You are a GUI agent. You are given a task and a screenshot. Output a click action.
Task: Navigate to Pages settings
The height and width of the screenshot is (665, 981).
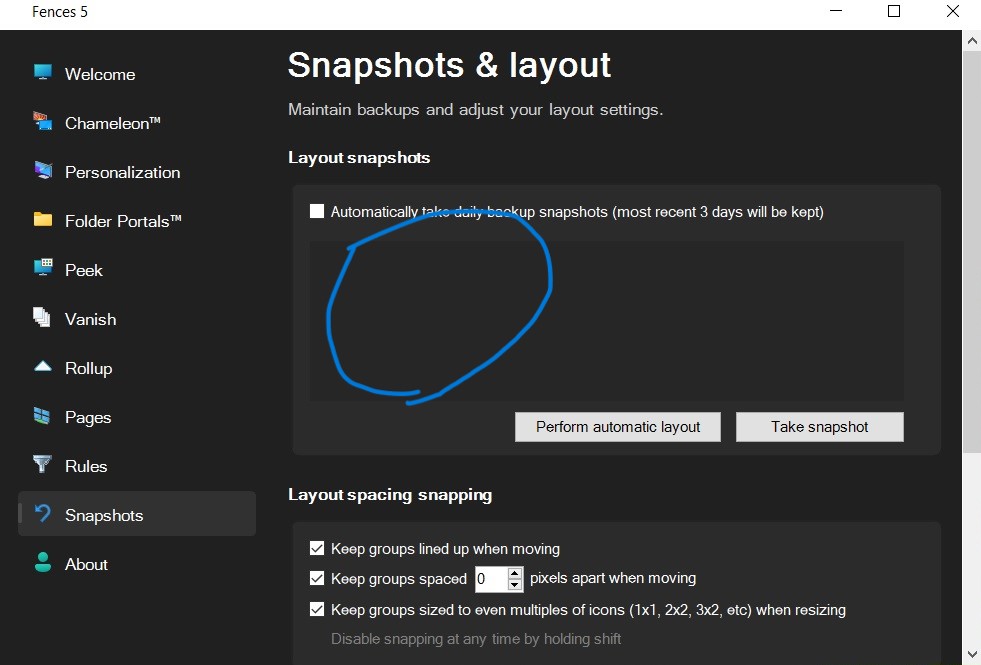(137, 417)
